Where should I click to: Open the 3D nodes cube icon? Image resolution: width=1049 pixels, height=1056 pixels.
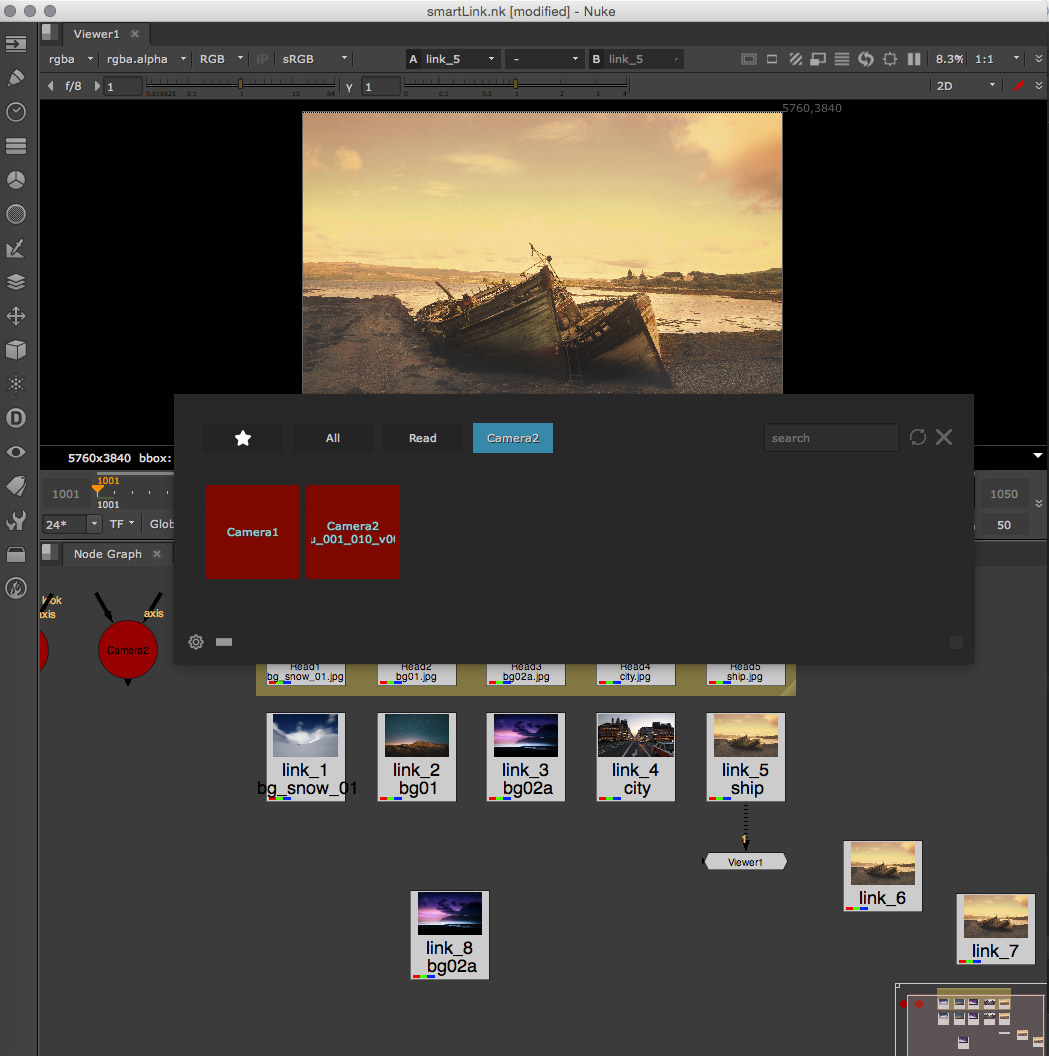coord(16,350)
